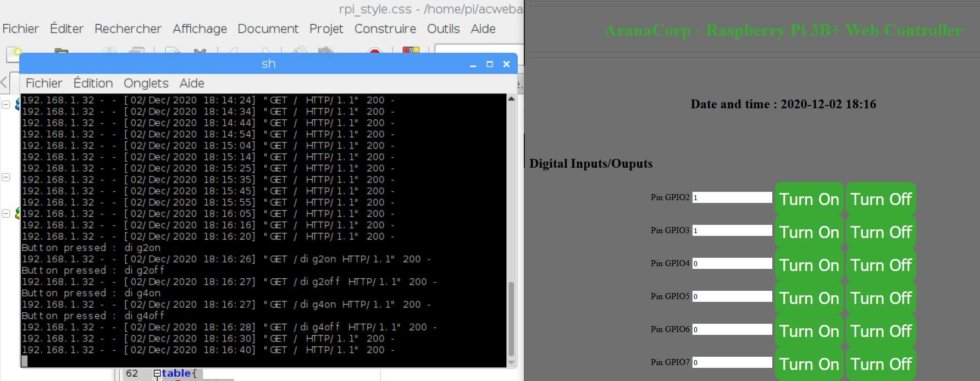Open Geany's Fichier menu
The width and height of the screenshot is (980, 381).
tap(21, 29)
